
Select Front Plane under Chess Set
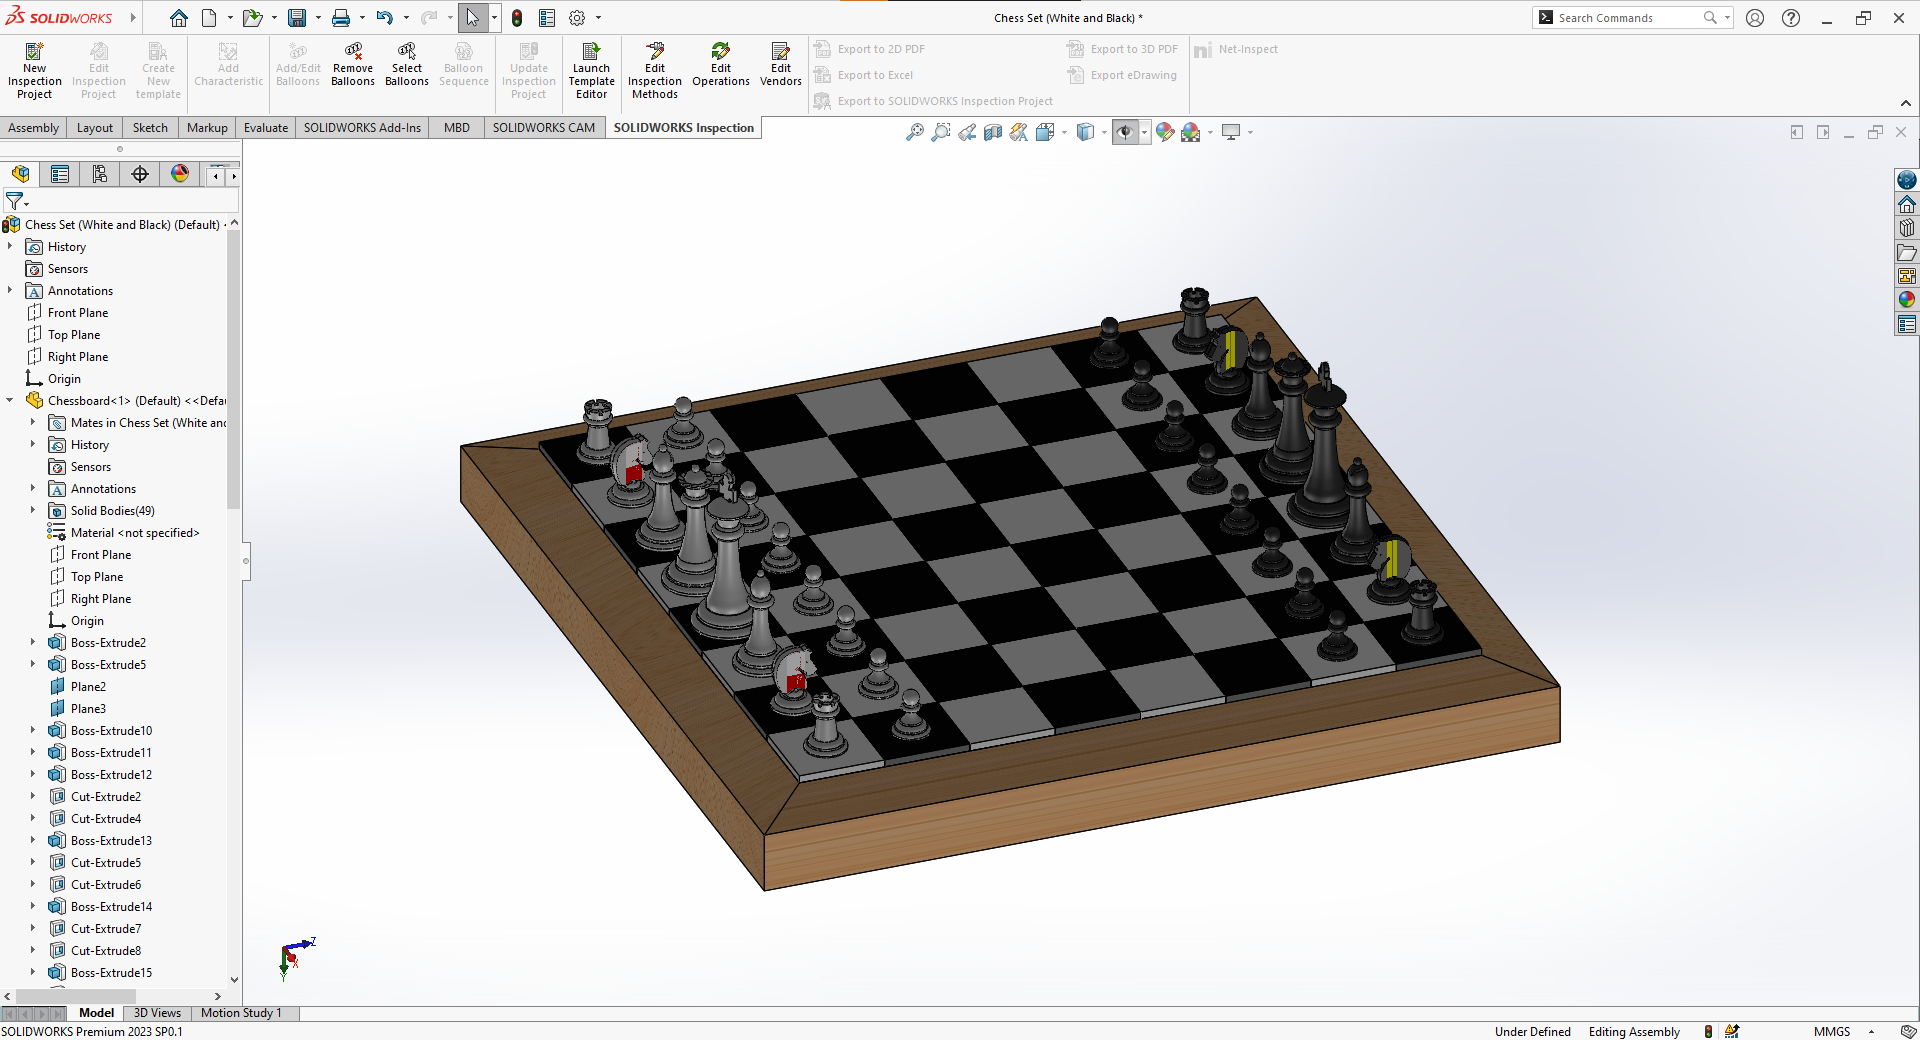(x=78, y=313)
